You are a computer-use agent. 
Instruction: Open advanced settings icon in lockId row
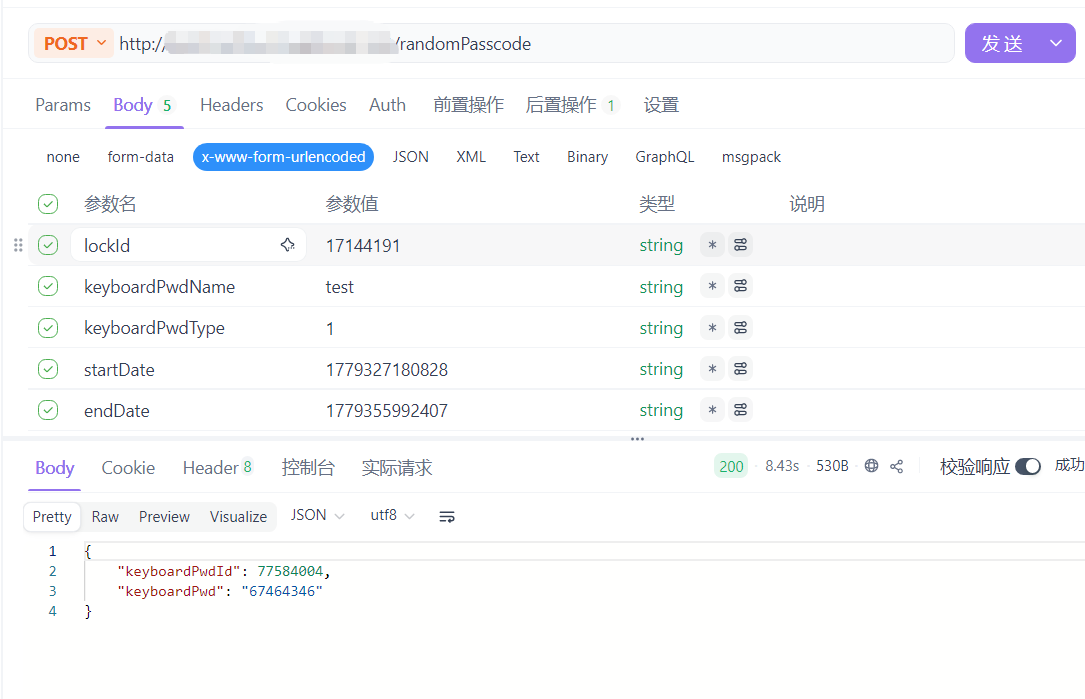(x=740, y=245)
